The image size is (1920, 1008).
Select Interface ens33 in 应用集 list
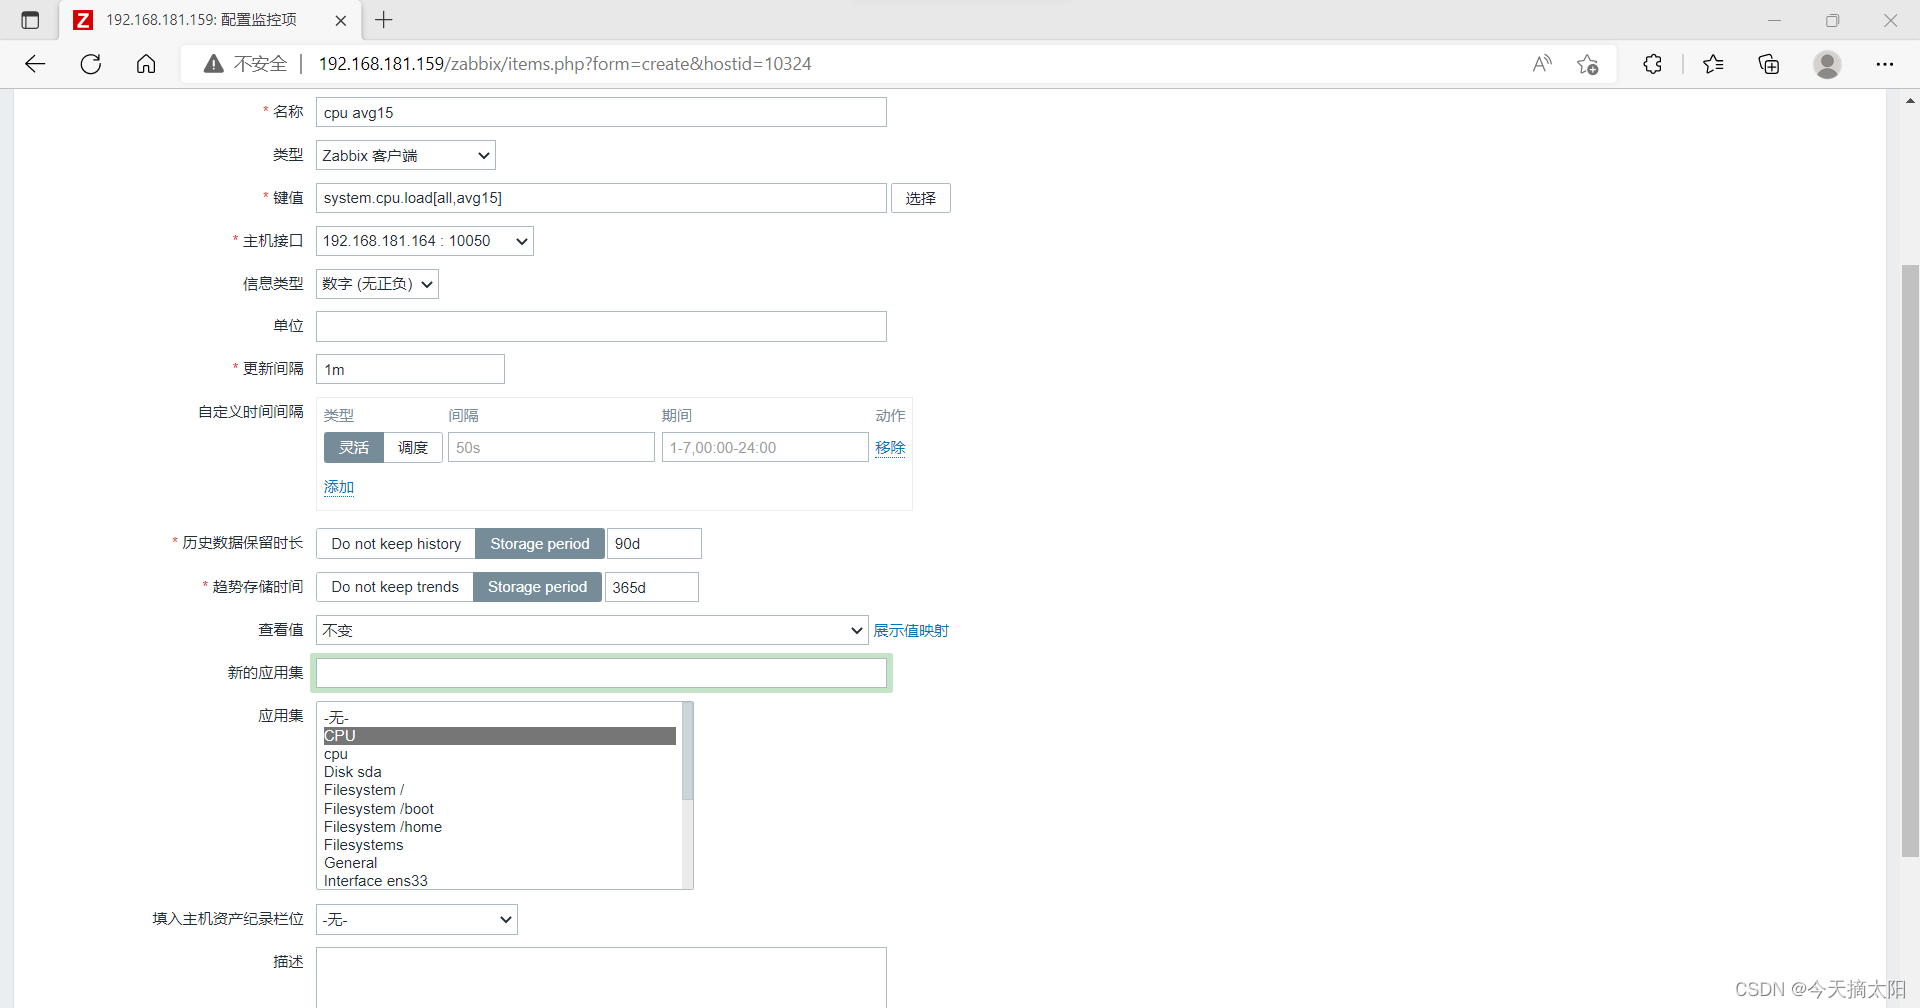(500, 880)
